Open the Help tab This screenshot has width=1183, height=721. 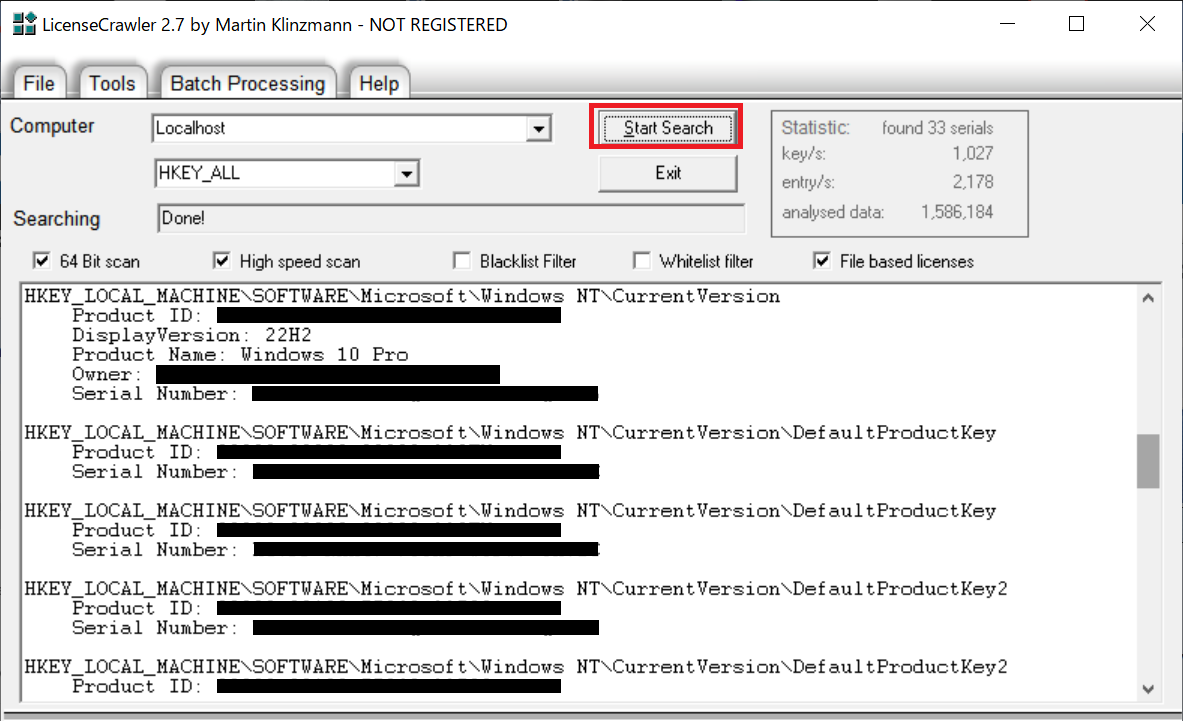378,84
